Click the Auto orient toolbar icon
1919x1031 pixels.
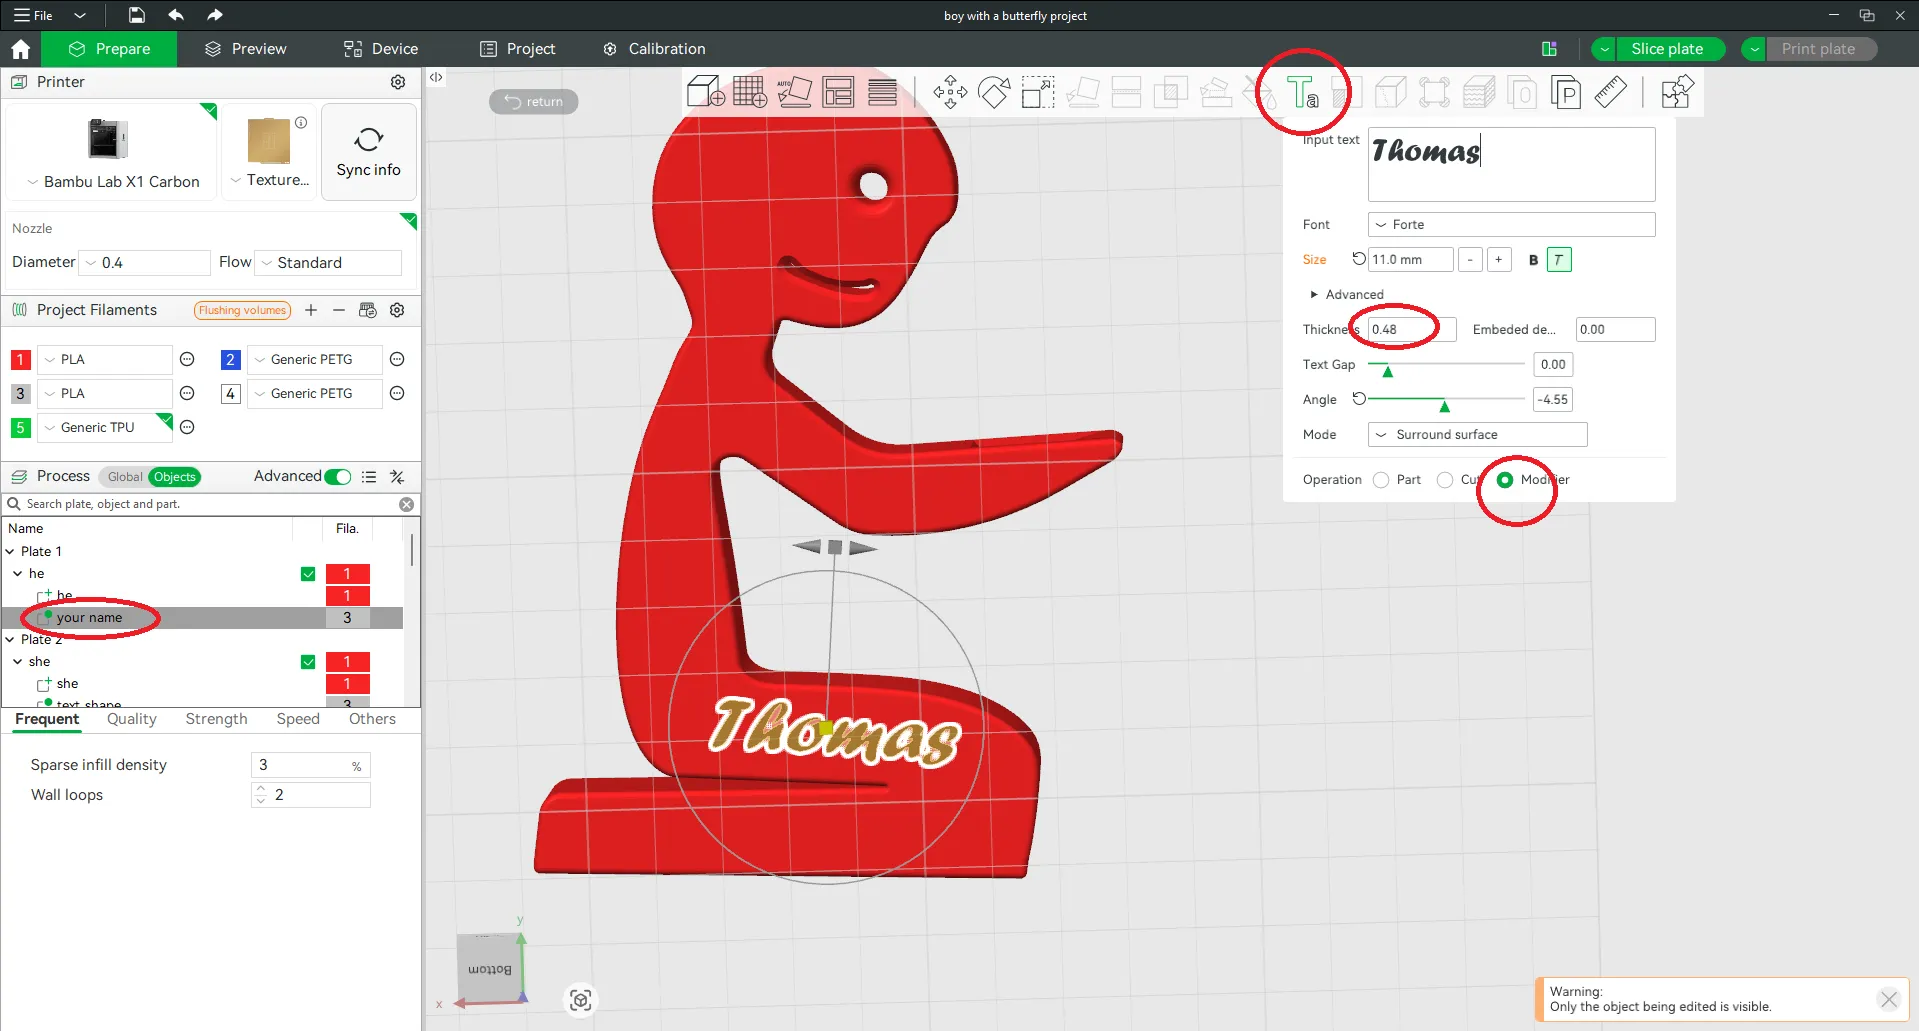pyautogui.click(x=794, y=92)
